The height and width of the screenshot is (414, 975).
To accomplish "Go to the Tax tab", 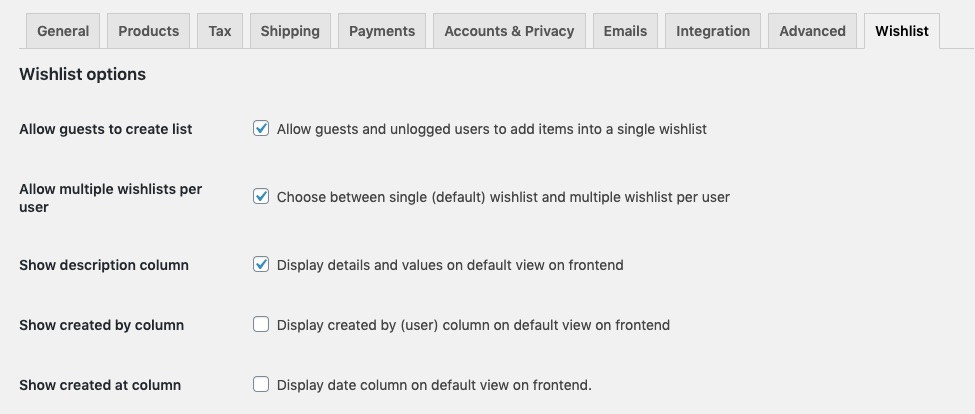I will click(x=220, y=31).
